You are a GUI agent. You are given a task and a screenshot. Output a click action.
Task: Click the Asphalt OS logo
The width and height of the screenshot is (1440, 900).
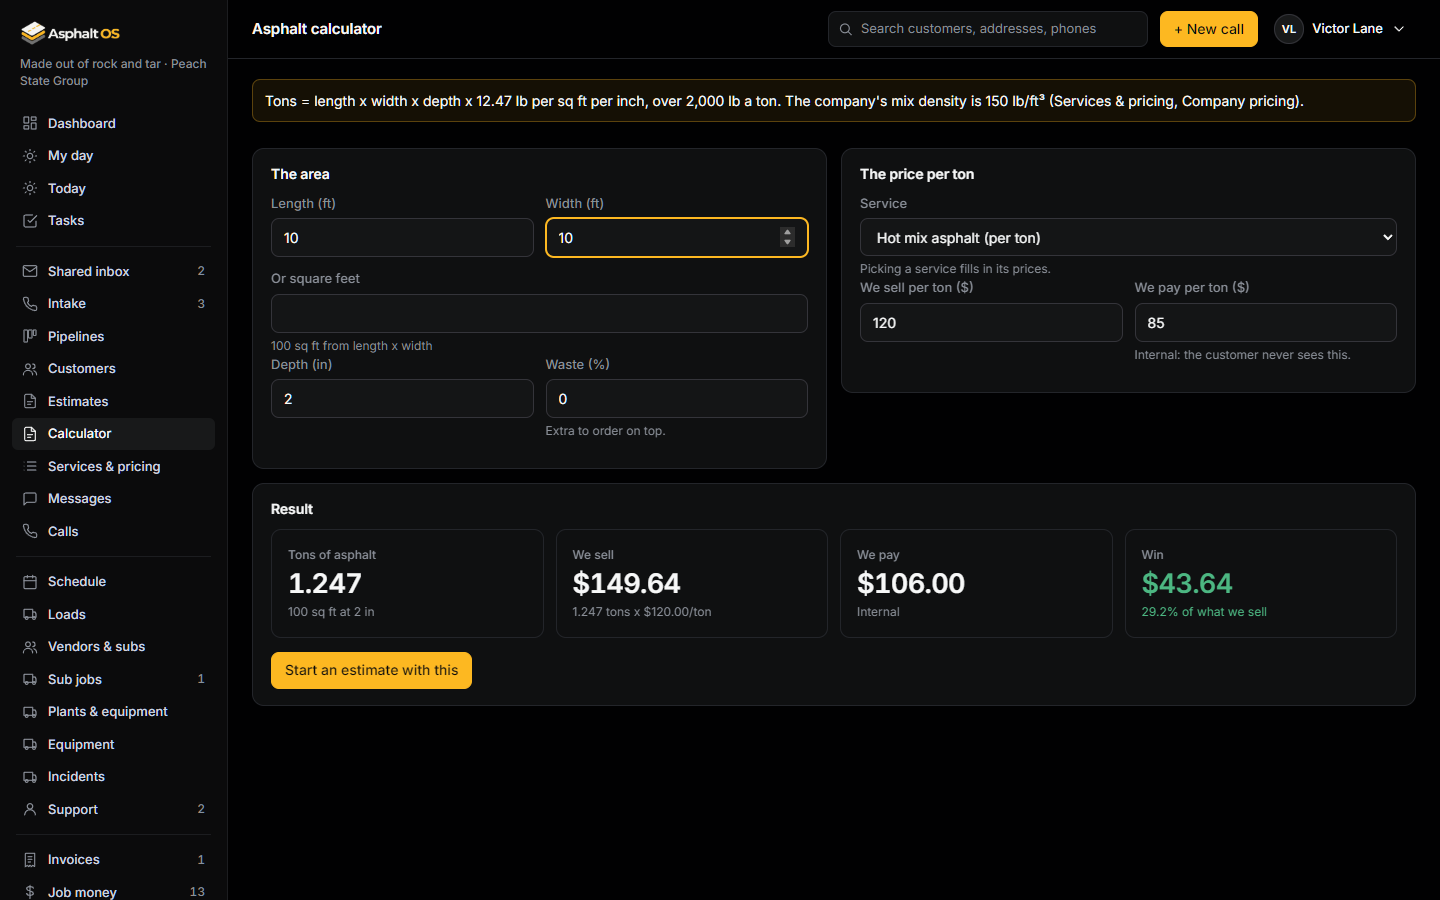click(70, 33)
